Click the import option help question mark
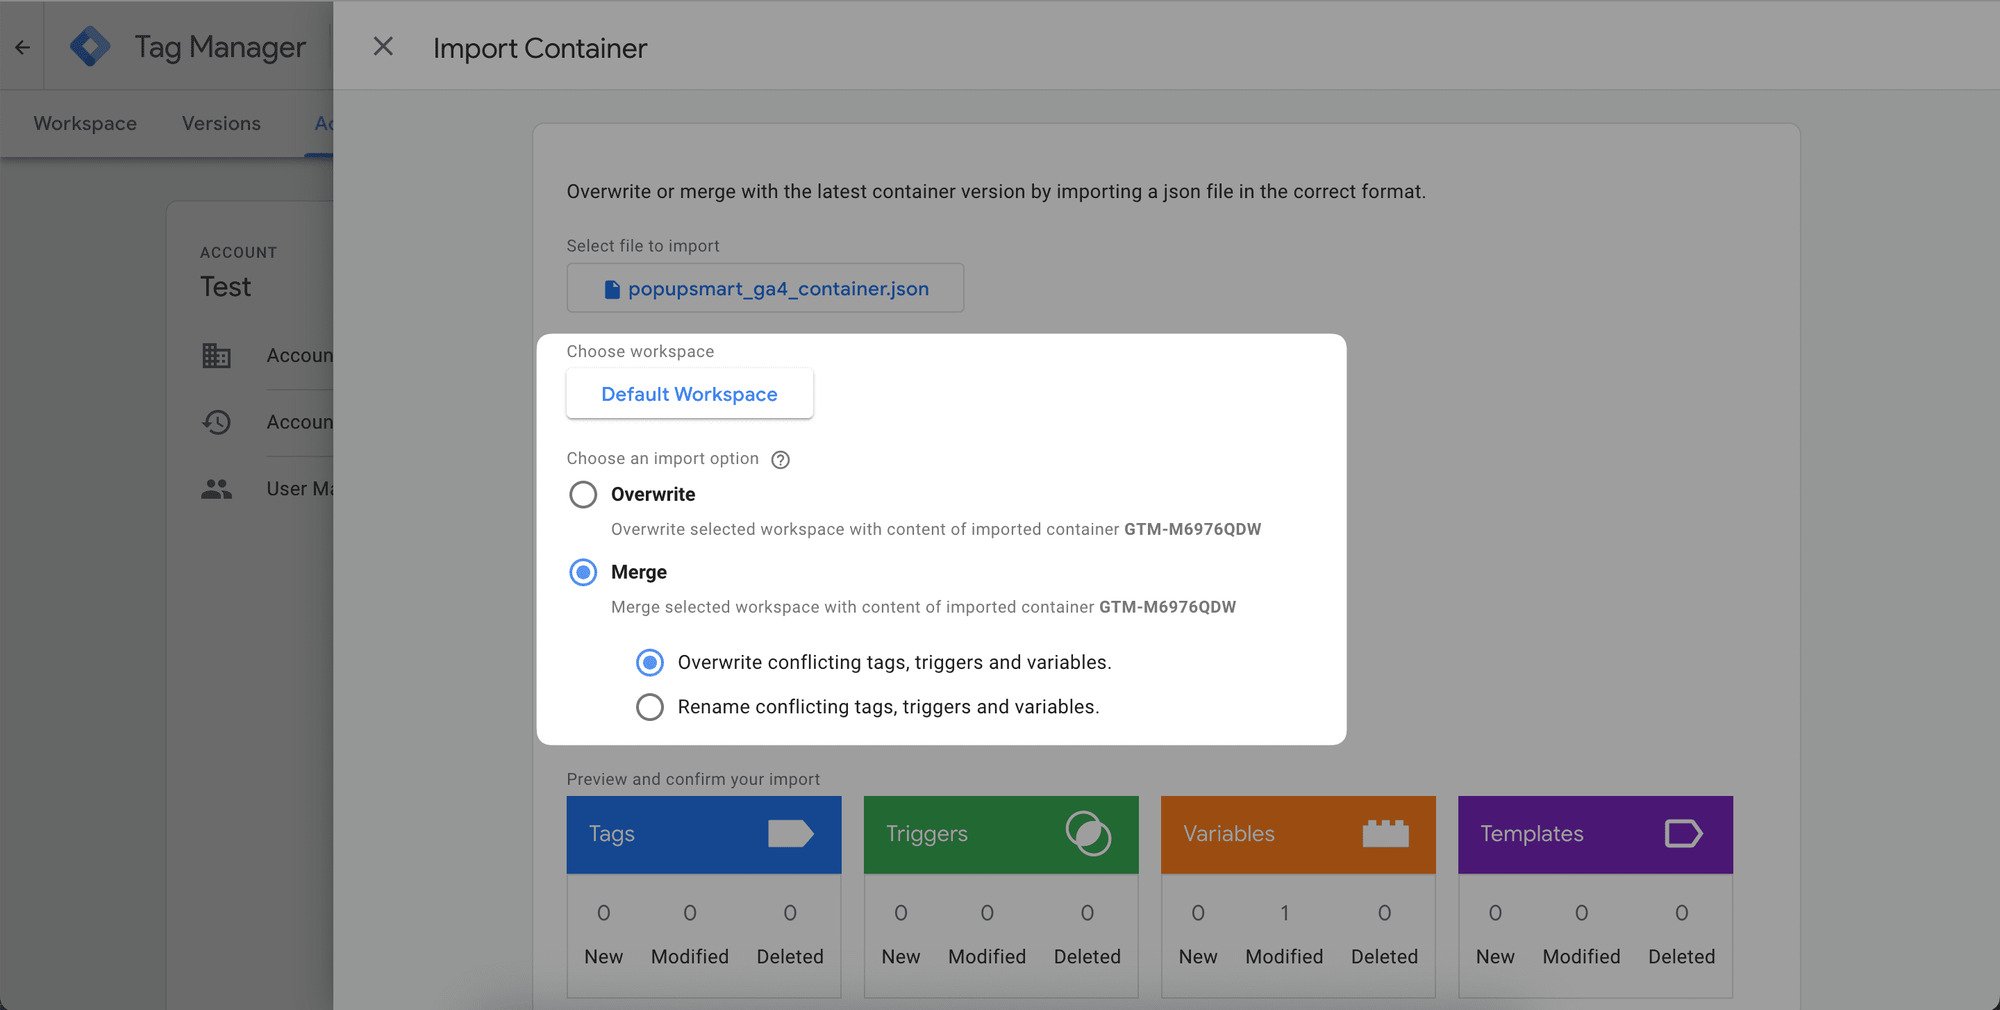2000x1010 pixels. [x=781, y=459]
